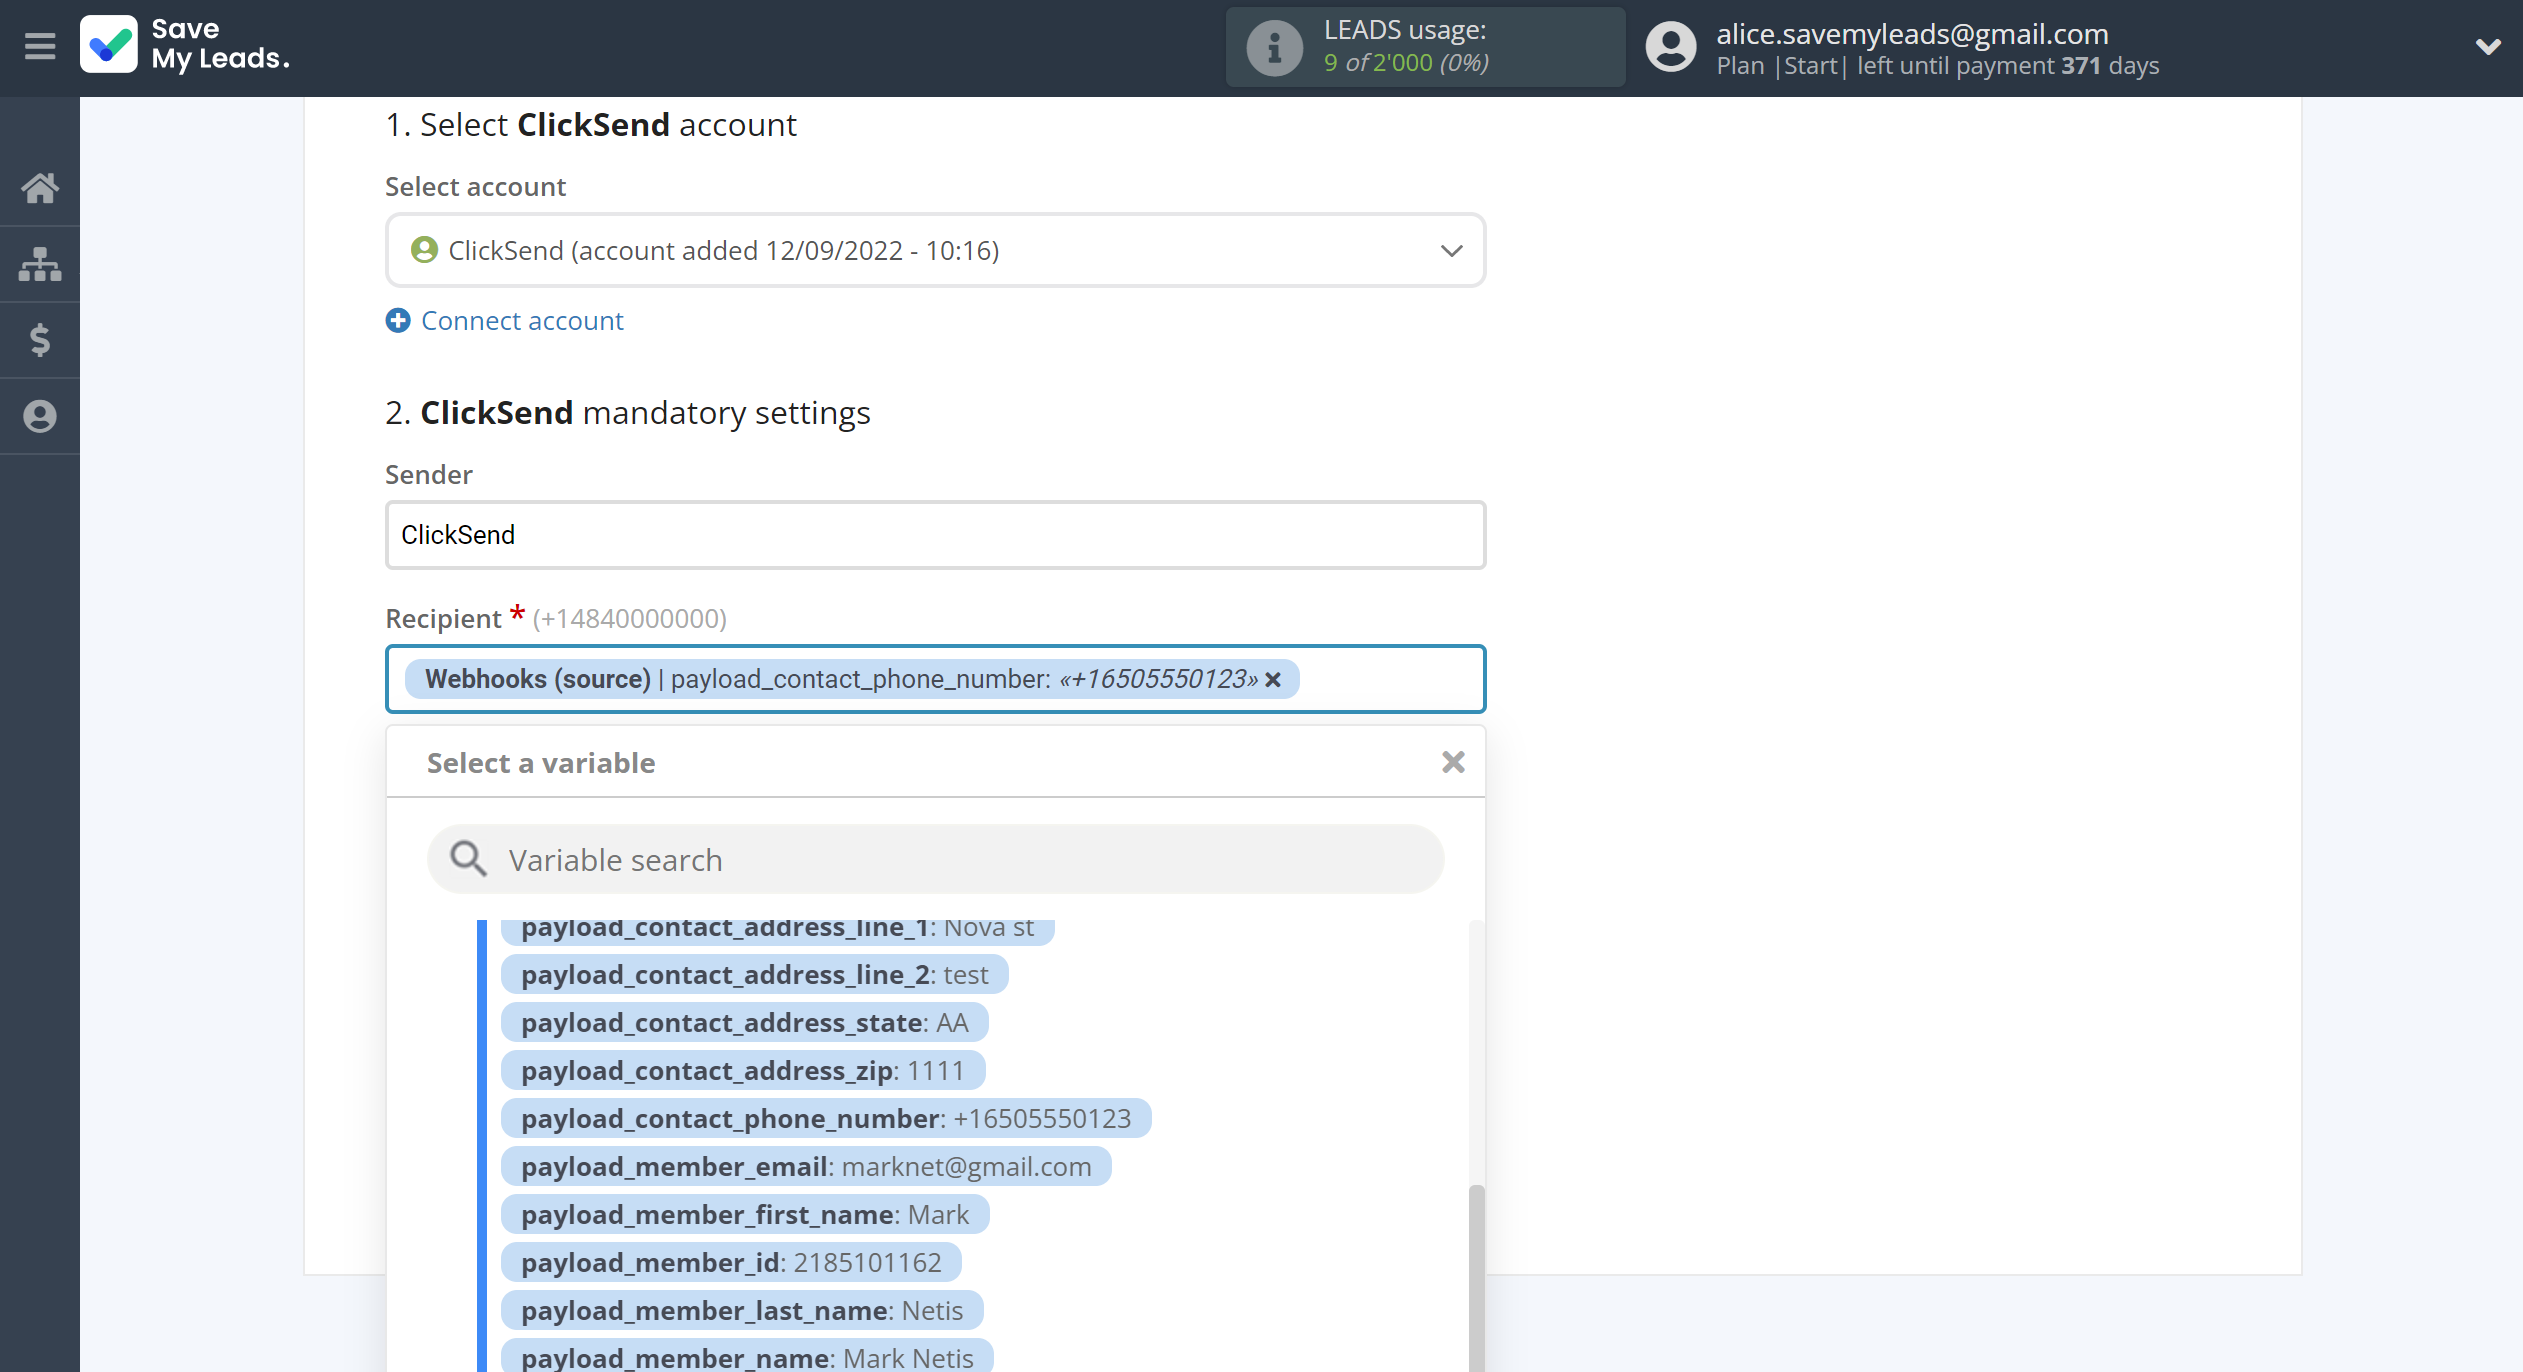2523x1372 pixels.
Task: Click the Recipient field
Action: pyautogui.click(x=935, y=679)
